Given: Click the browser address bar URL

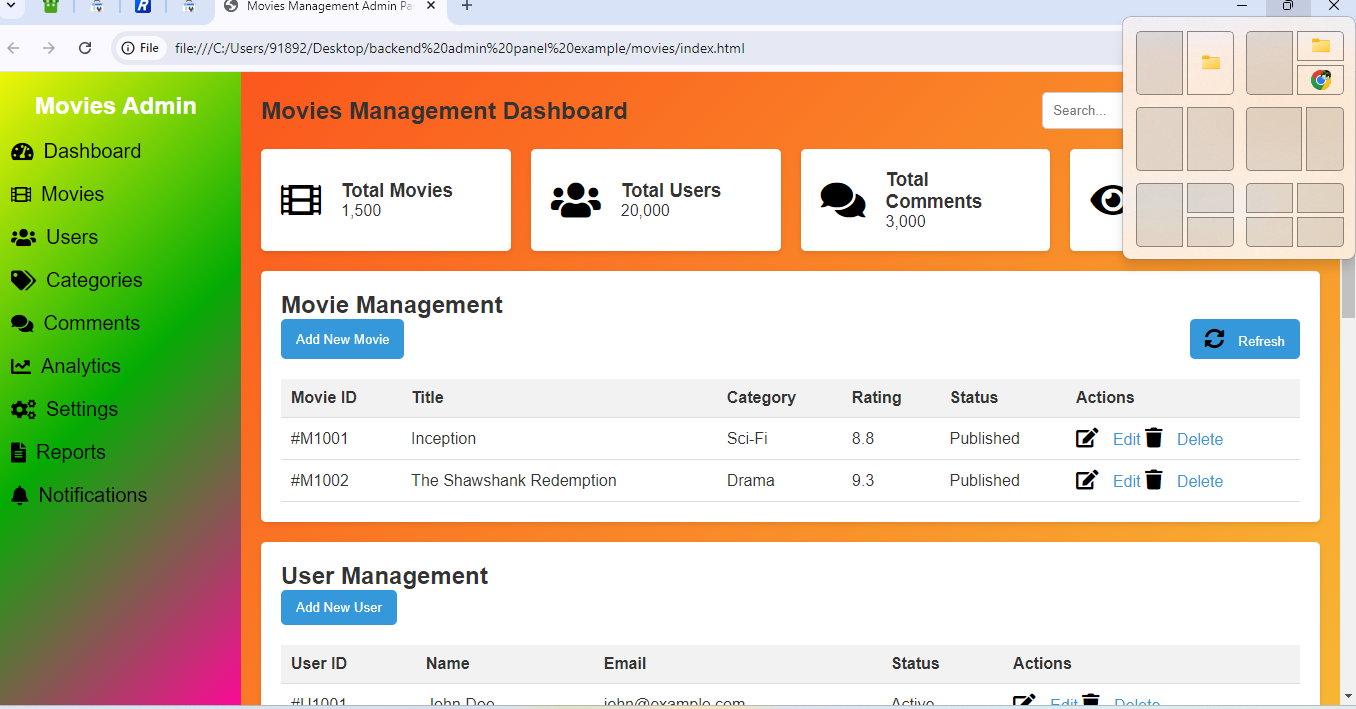Looking at the screenshot, I should (459, 48).
